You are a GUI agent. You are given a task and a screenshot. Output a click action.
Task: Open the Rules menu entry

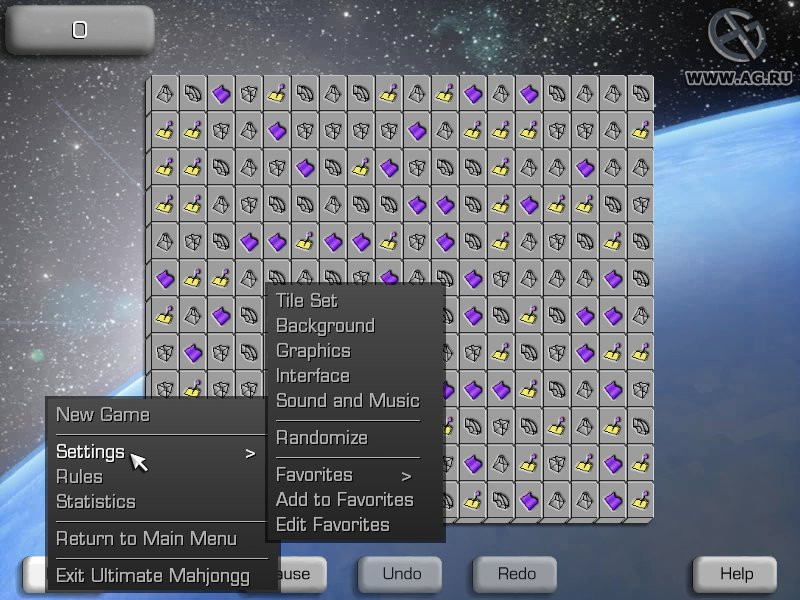click(80, 477)
